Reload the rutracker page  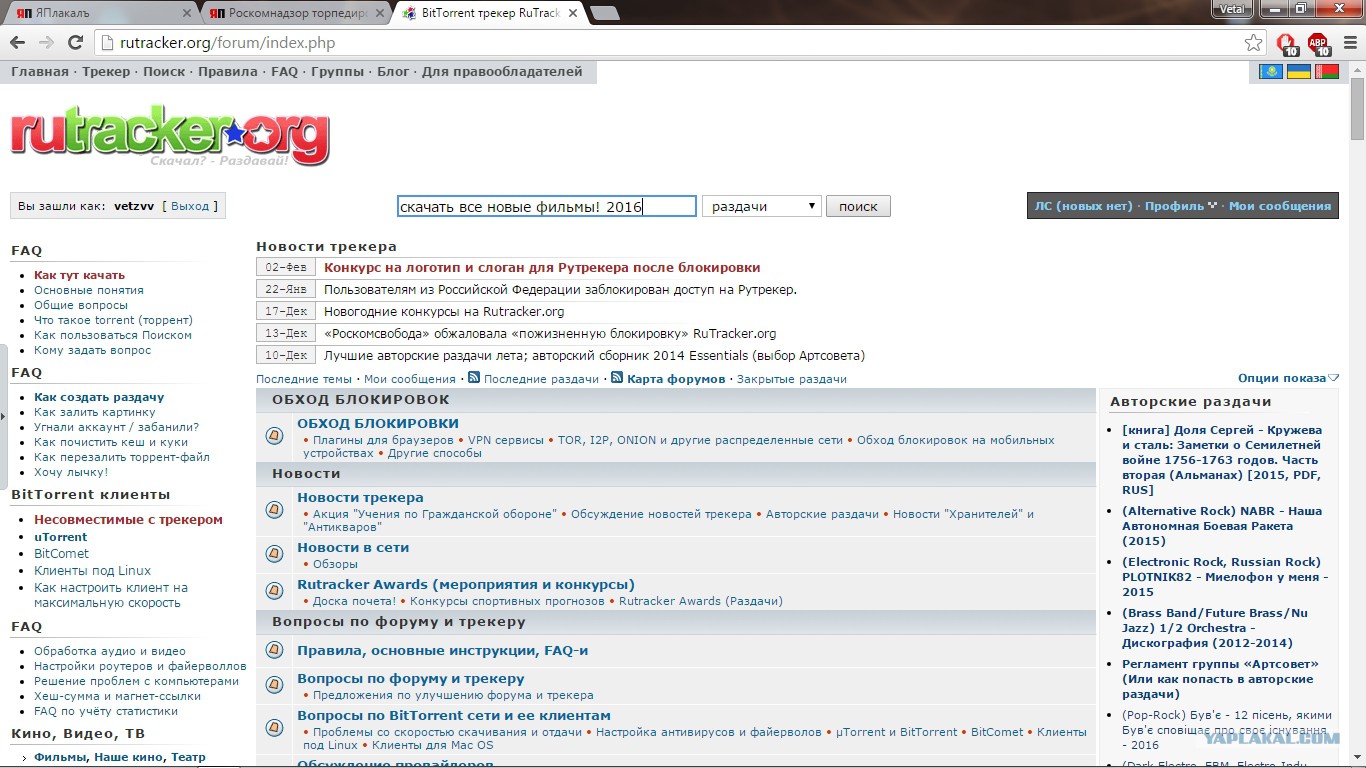click(x=75, y=43)
